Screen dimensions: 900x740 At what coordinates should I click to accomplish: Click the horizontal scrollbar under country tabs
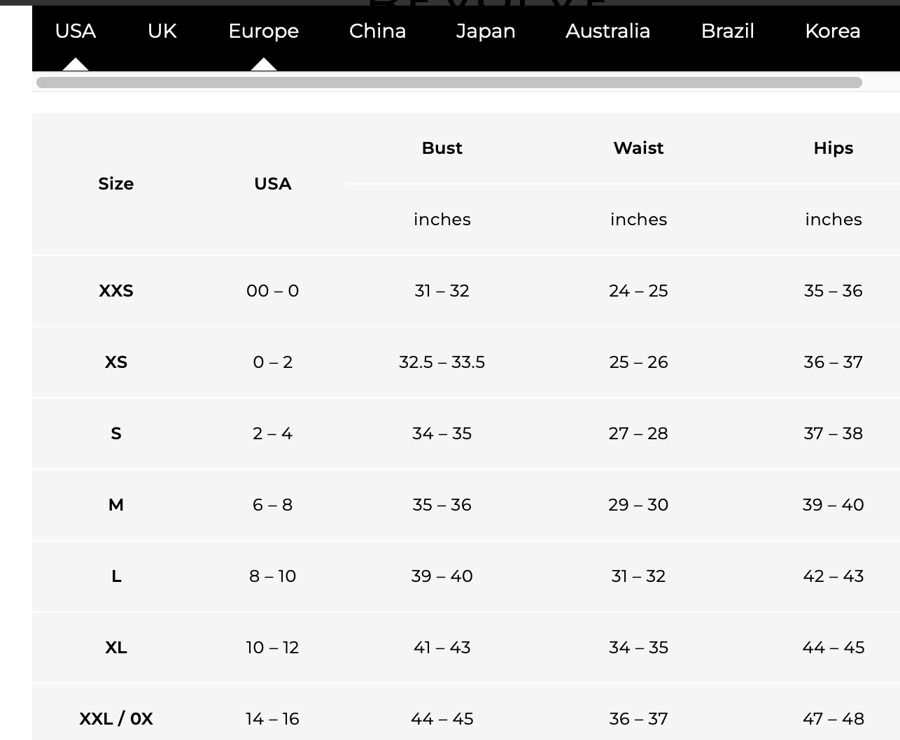coord(448,83)
